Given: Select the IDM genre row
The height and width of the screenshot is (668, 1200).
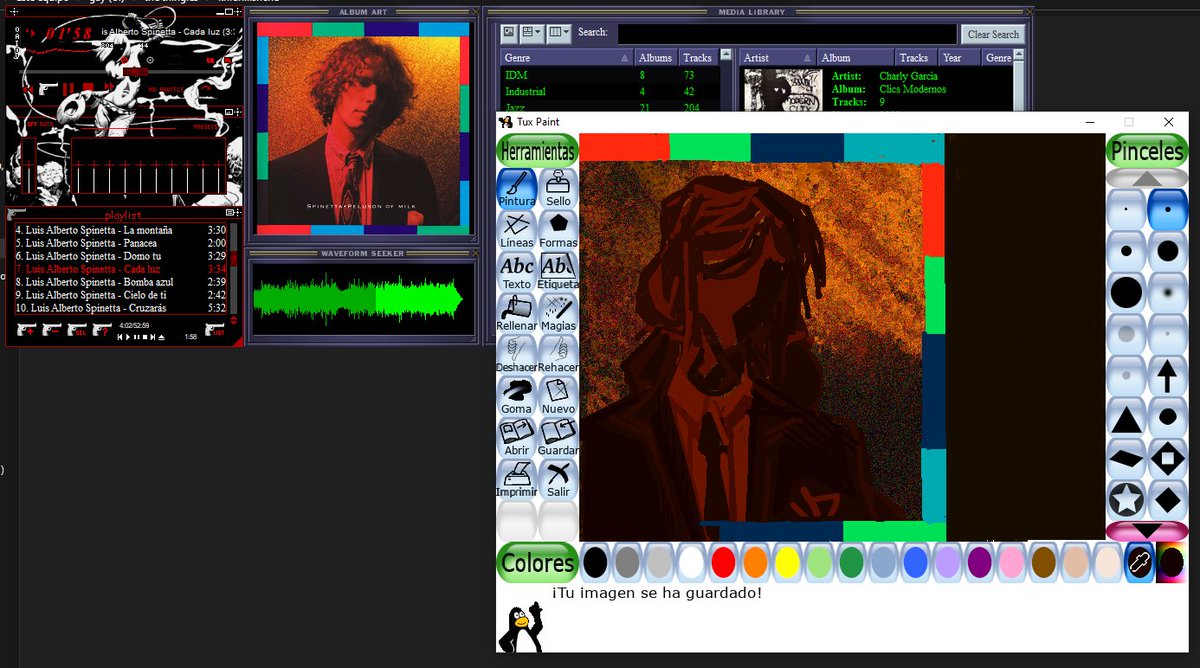Looking at the screenshot, I should click(x=610, y=75).
